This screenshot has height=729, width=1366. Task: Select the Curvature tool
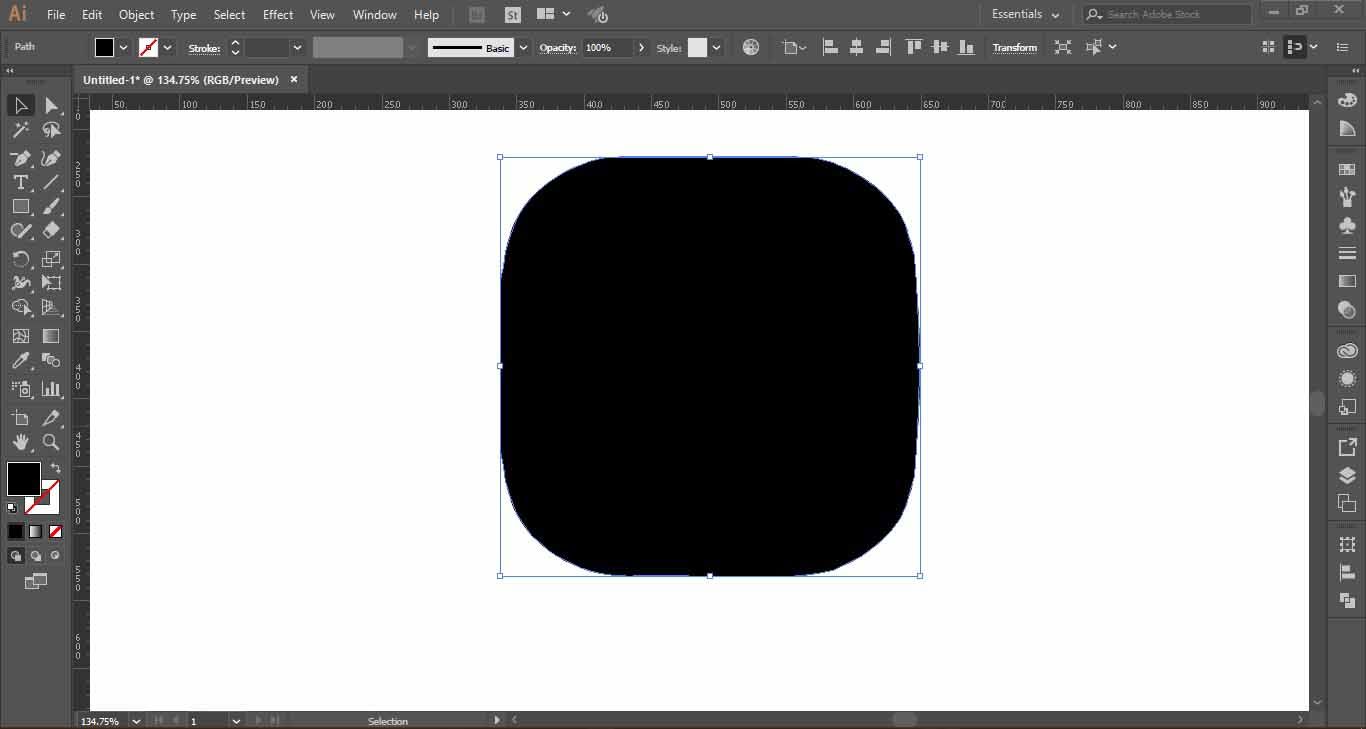(x=51, y=158)
